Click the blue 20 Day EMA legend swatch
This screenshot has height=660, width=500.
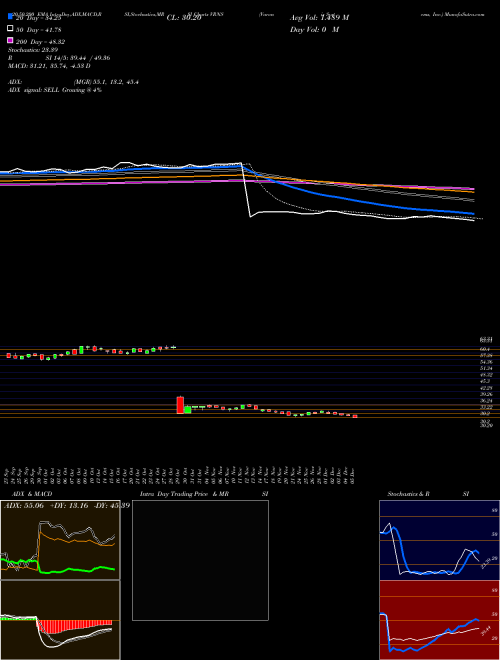point(10,16)
